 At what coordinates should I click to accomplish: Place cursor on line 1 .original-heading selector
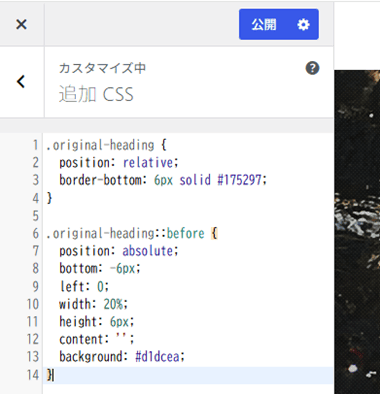click(x=100, y=145)
